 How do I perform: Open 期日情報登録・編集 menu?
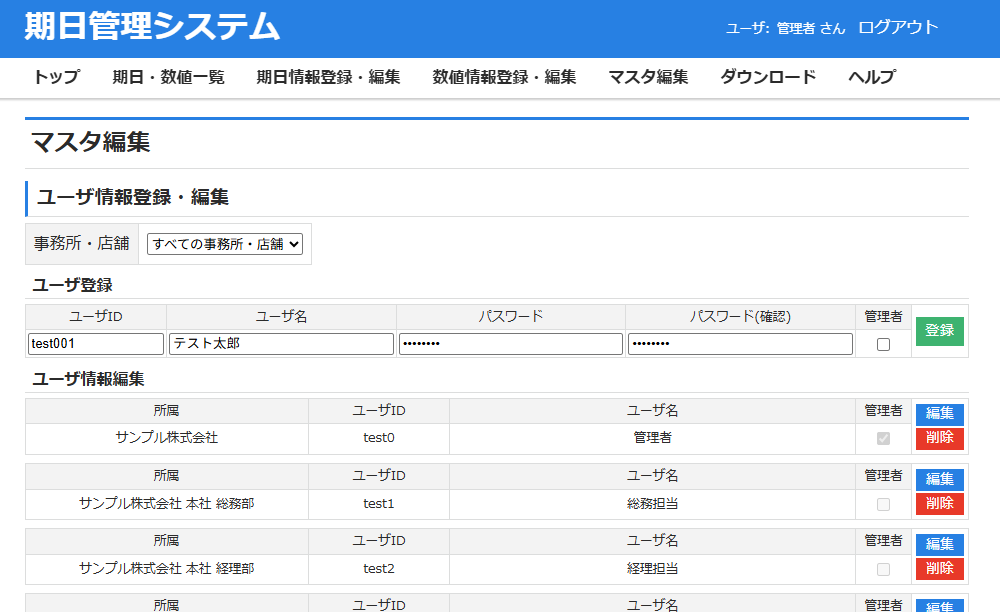click(328, 77)
